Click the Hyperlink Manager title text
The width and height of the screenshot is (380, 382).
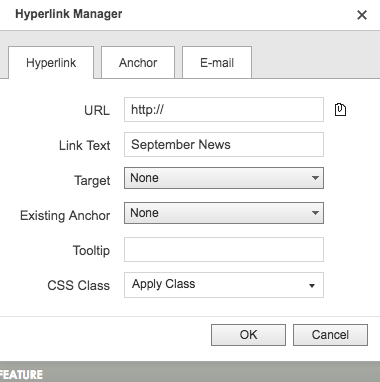tap(69, 14)
